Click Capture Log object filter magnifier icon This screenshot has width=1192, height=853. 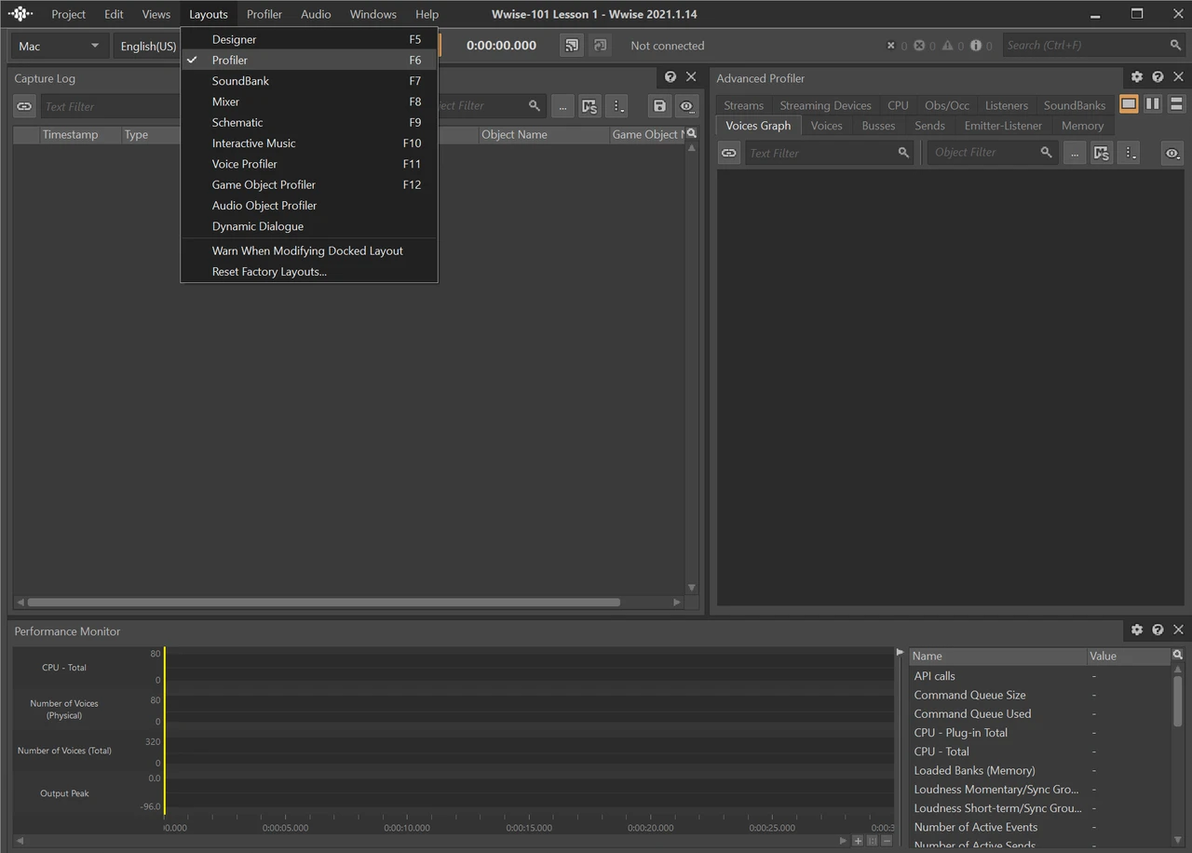coord(534,106)
